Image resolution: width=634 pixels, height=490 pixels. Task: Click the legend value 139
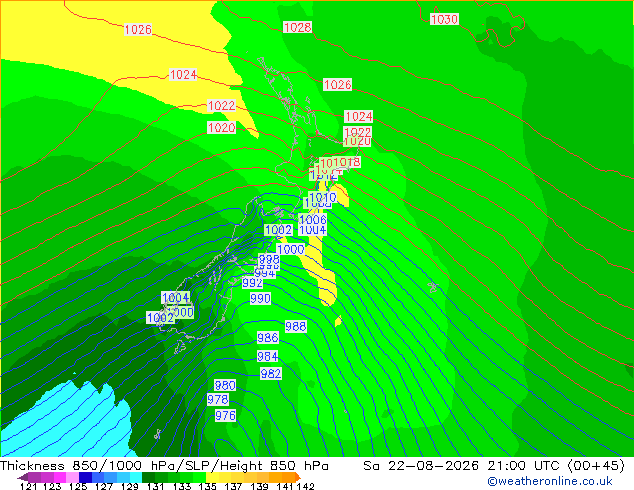[259, 486]
